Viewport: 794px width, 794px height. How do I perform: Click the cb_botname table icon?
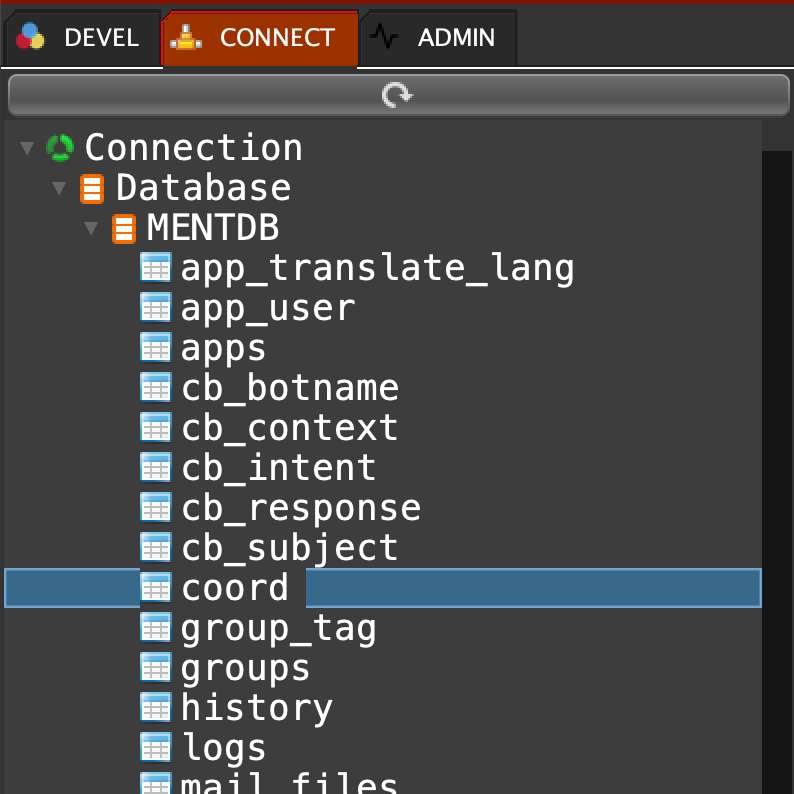[x=155, y=388]
